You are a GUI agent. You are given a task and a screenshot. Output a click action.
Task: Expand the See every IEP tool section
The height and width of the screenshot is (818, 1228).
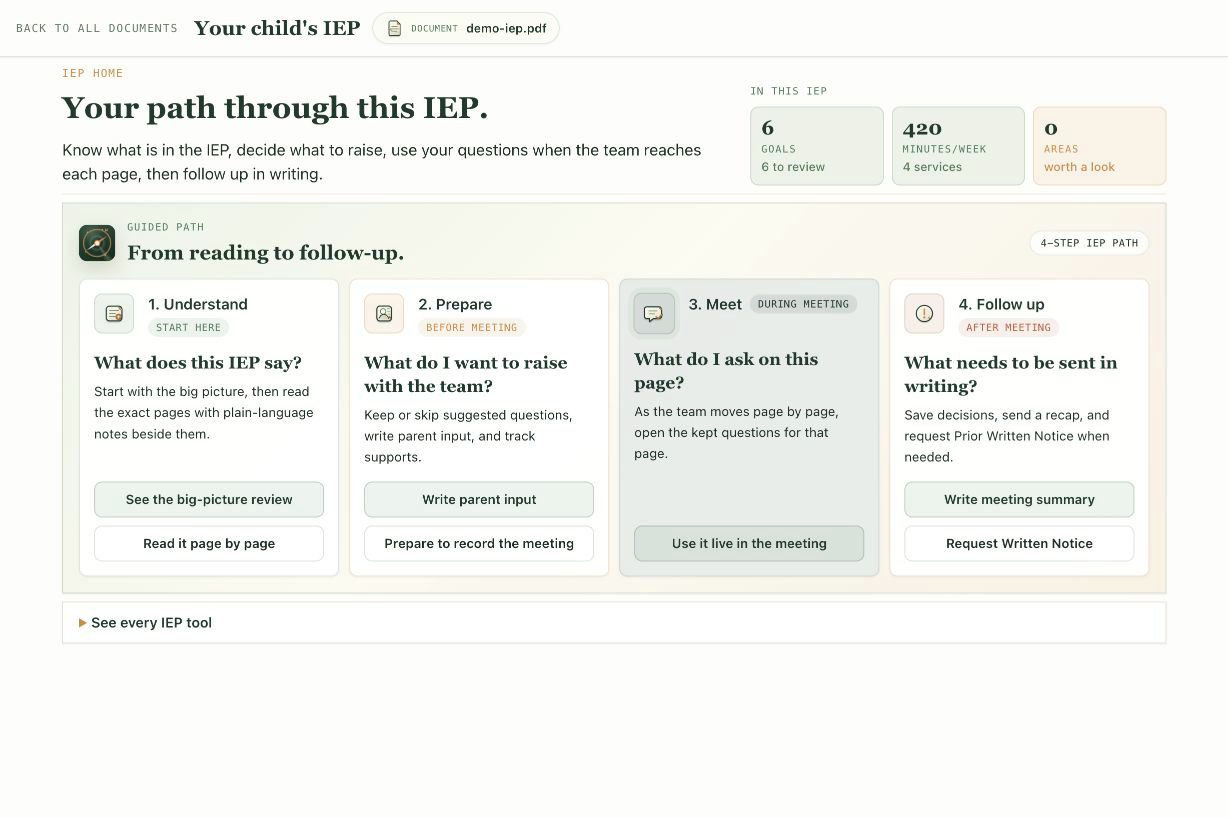pos(614,622)
